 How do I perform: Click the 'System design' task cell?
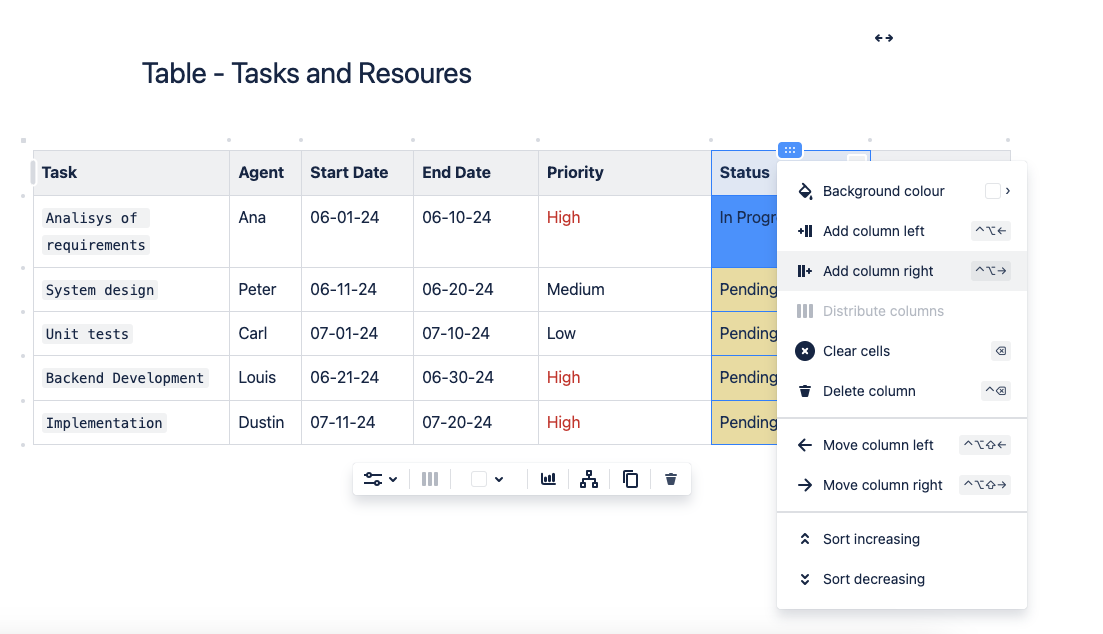[x=100, y=290]
